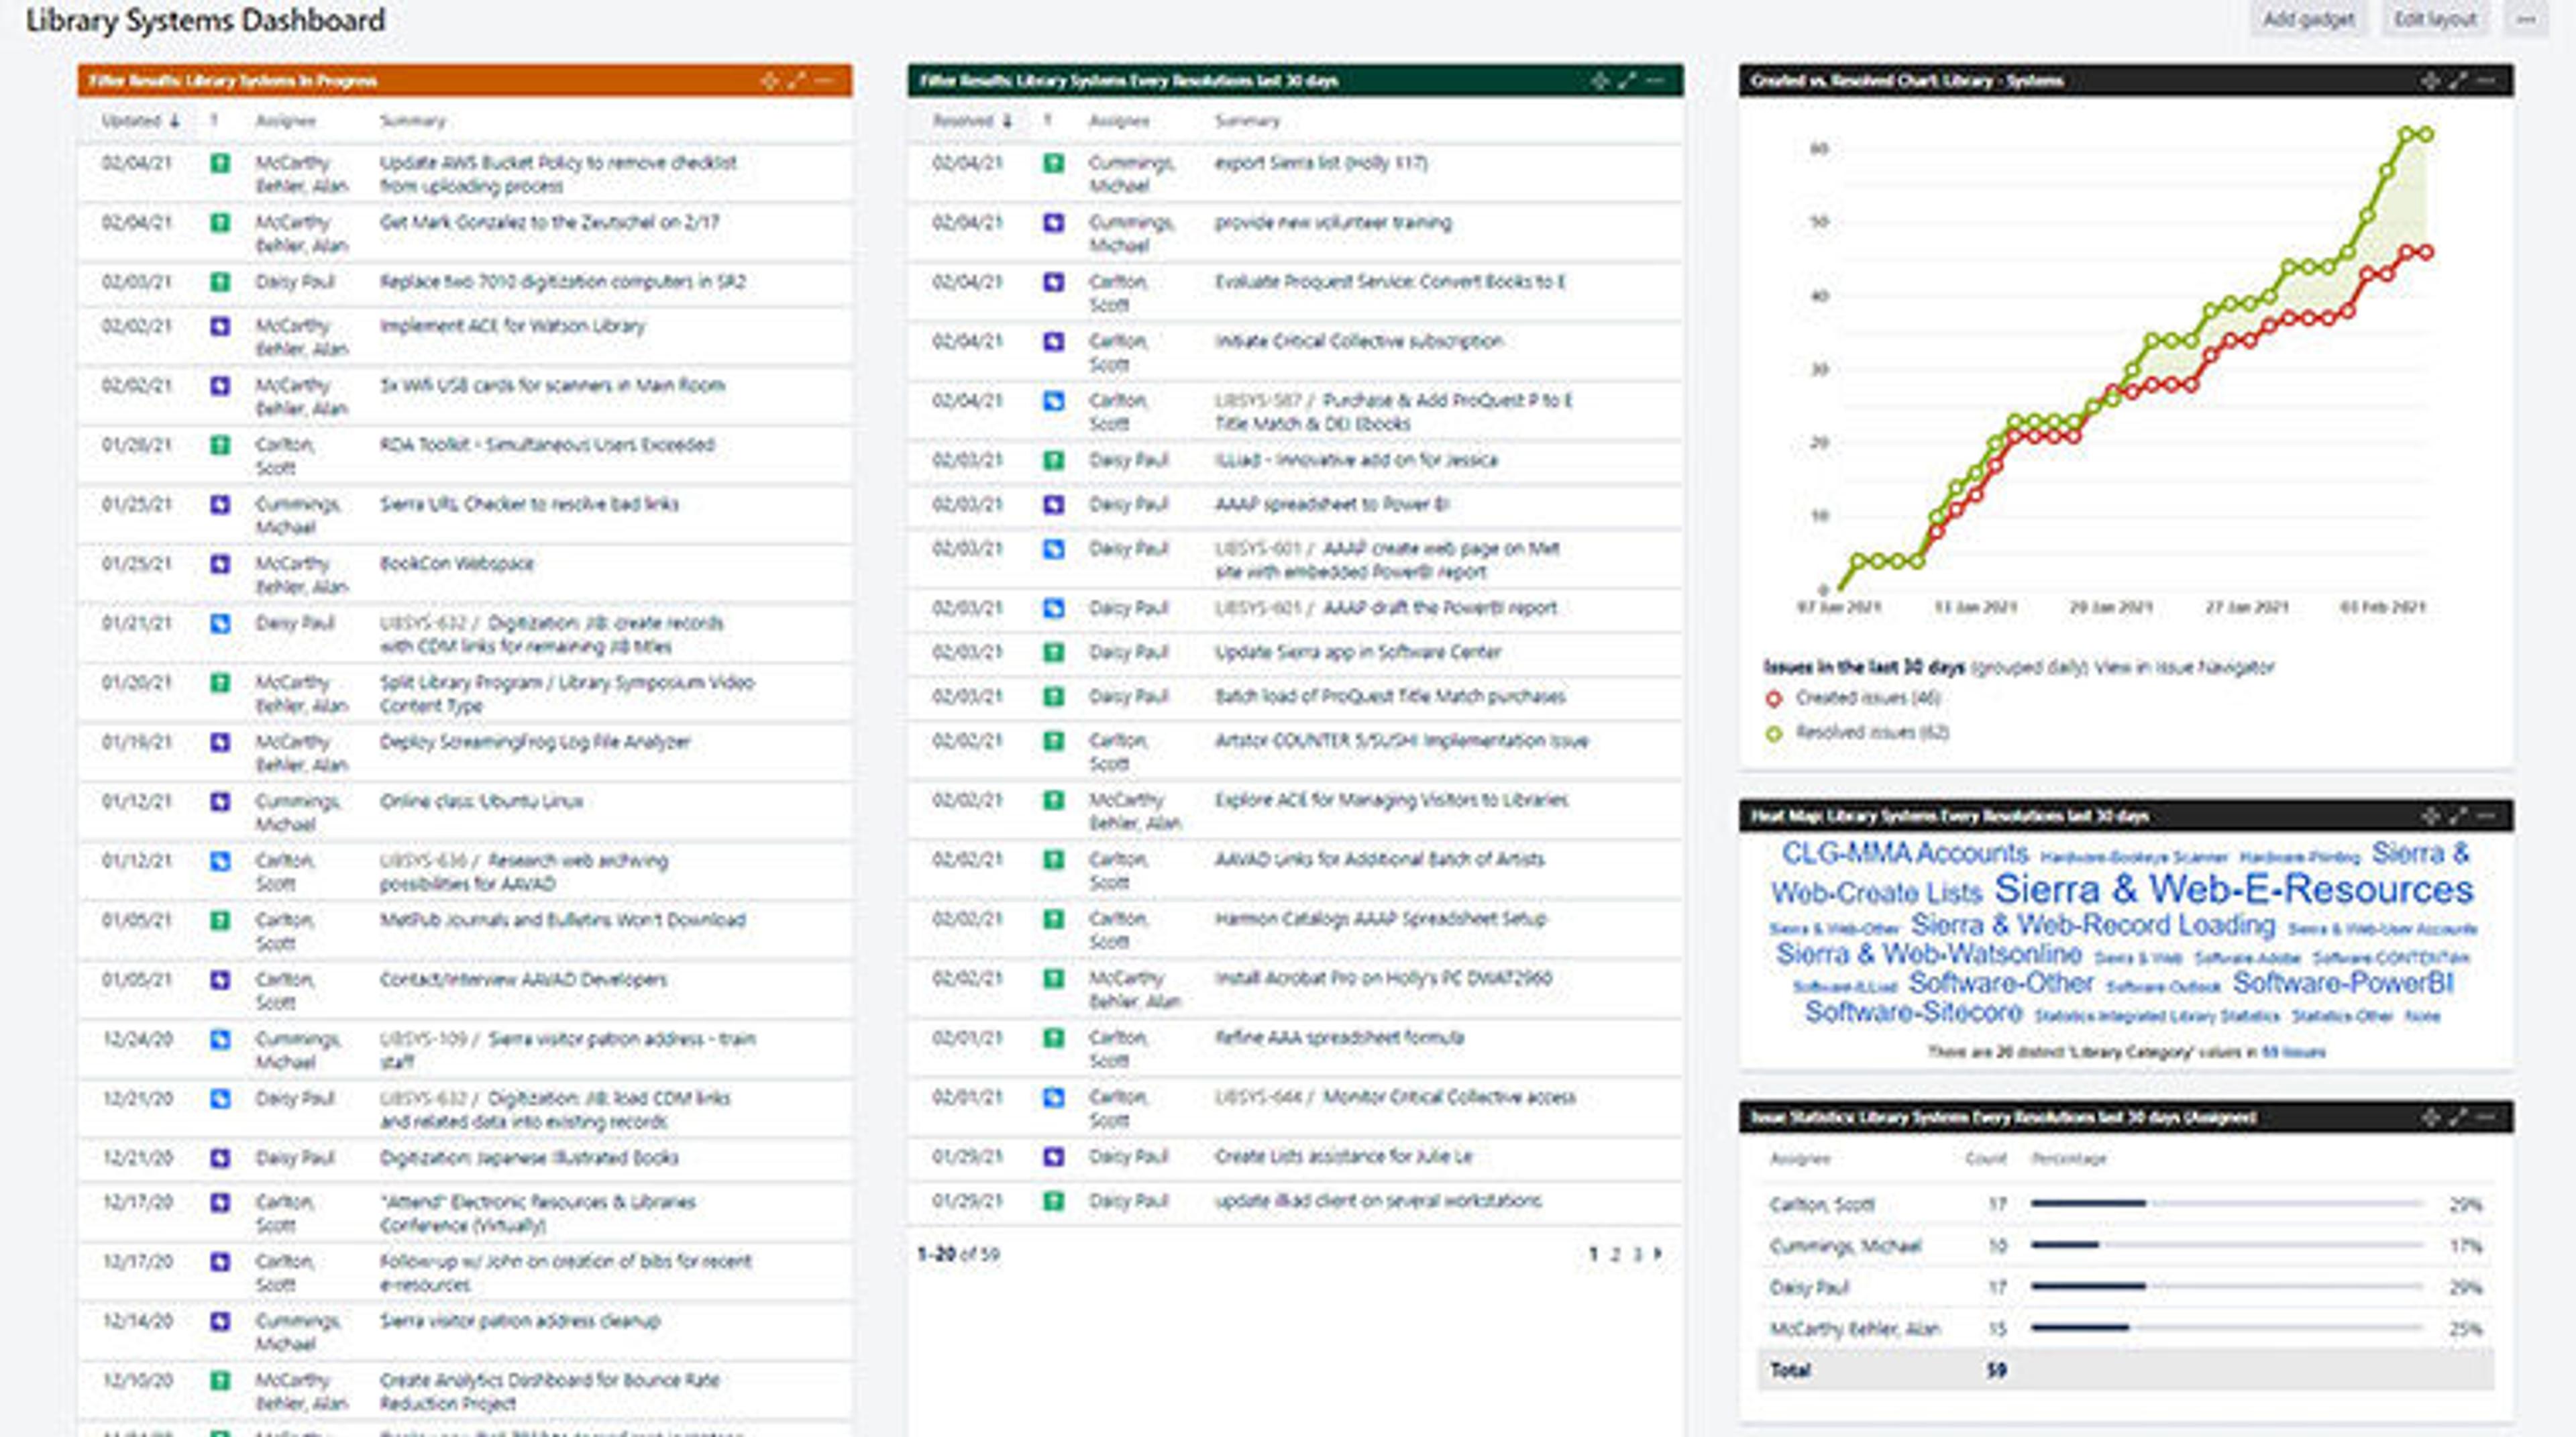Viewport: 2576px width, 1437px height.
Task: Open In Progress gadget options menu
Action: click(x=824, y=81)
